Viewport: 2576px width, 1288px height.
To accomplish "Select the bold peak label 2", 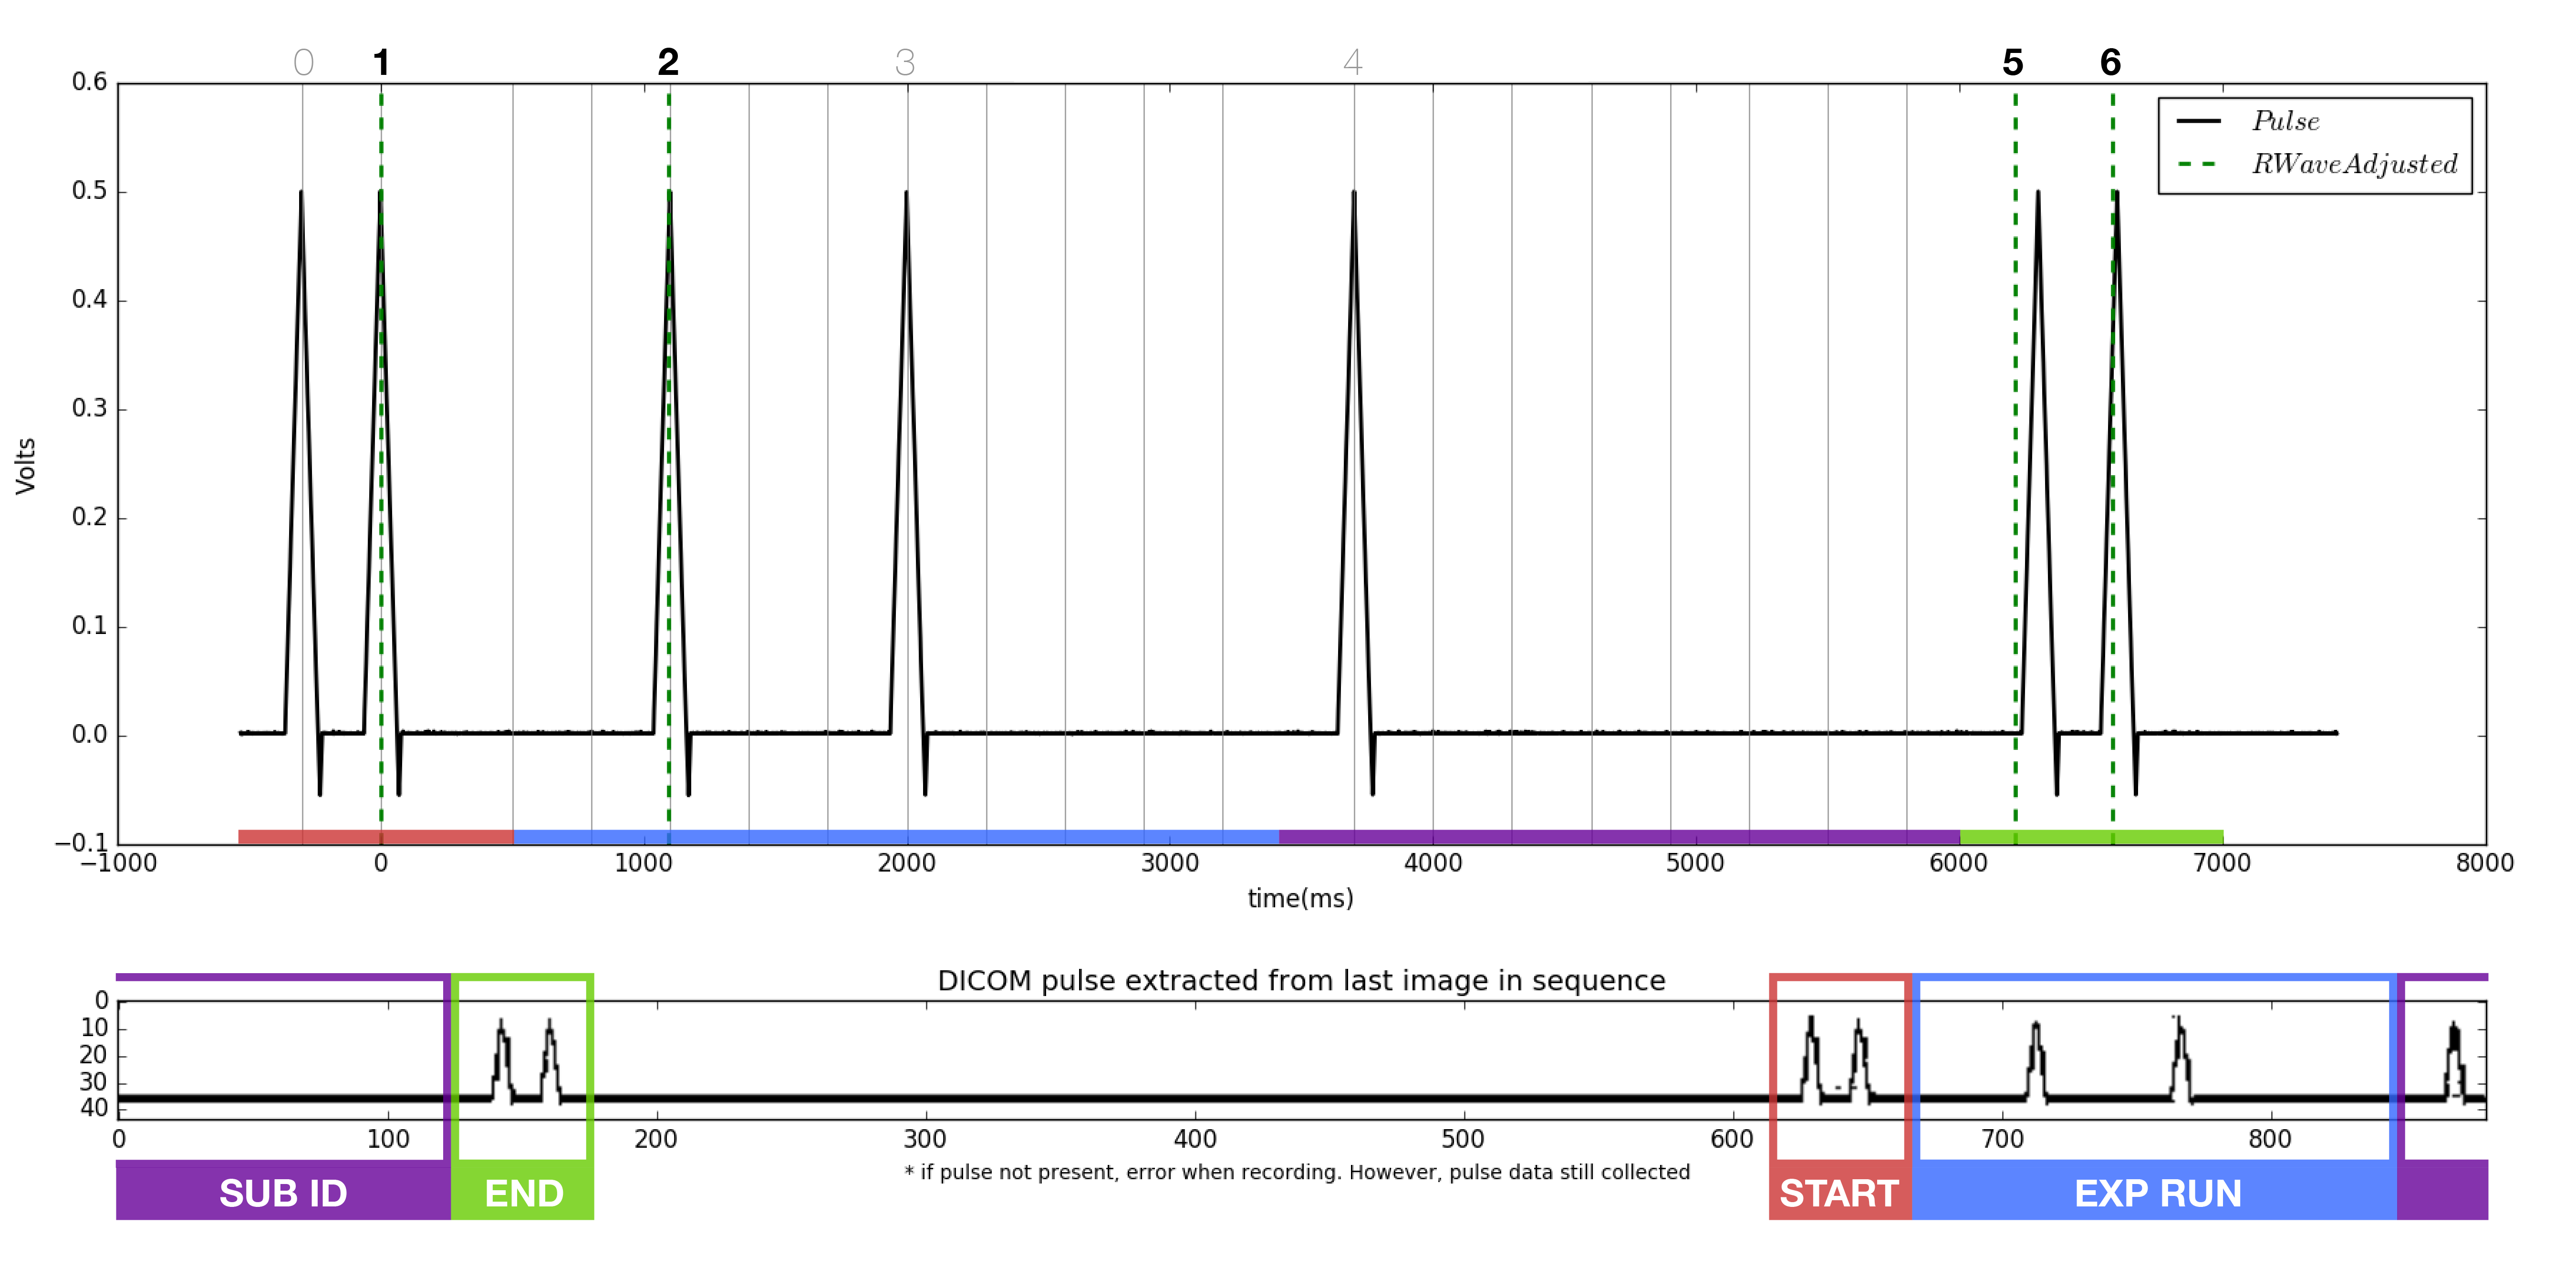I will [x=668, y=62].
